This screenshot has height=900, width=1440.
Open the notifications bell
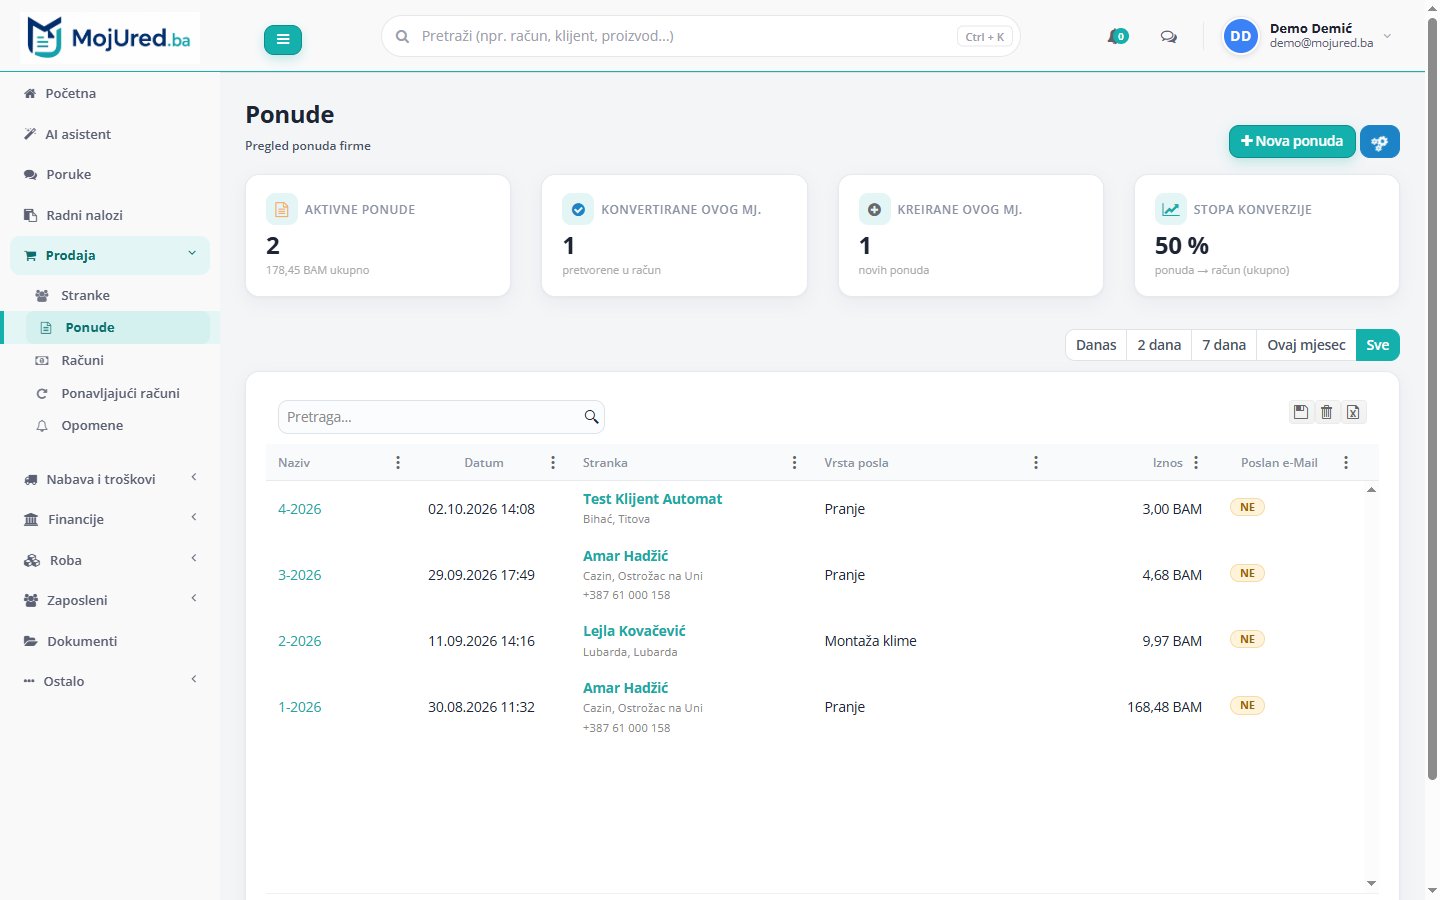[1117, 37]
